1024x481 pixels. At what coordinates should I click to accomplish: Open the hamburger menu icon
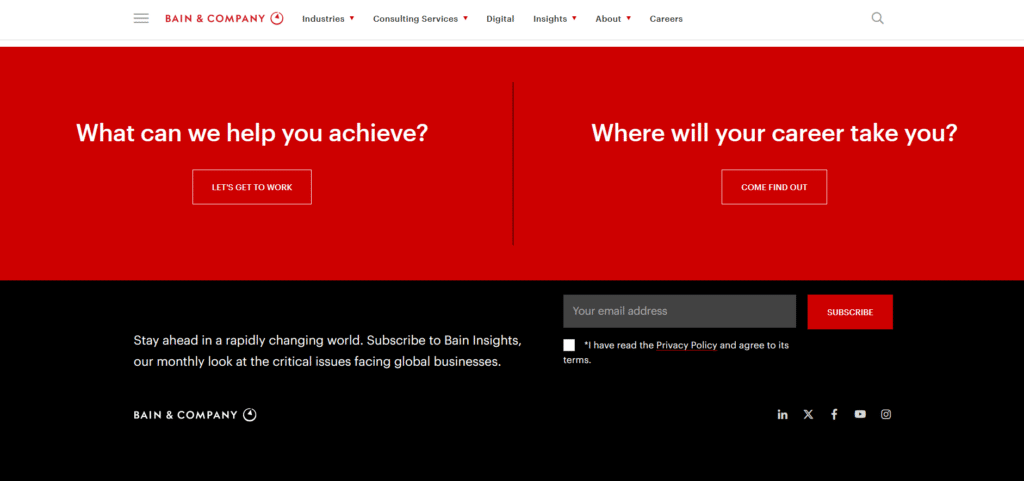(141, 18)
